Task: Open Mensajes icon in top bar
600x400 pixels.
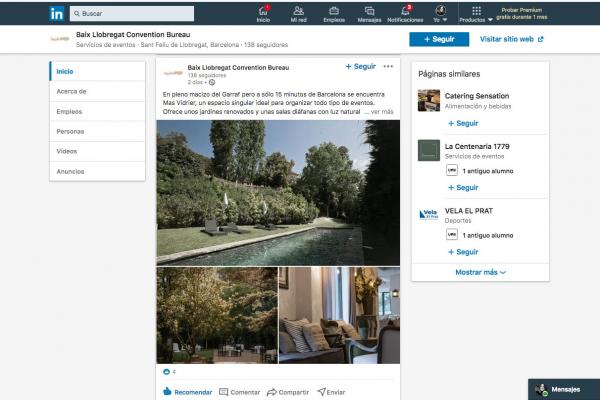Action: 369,13
